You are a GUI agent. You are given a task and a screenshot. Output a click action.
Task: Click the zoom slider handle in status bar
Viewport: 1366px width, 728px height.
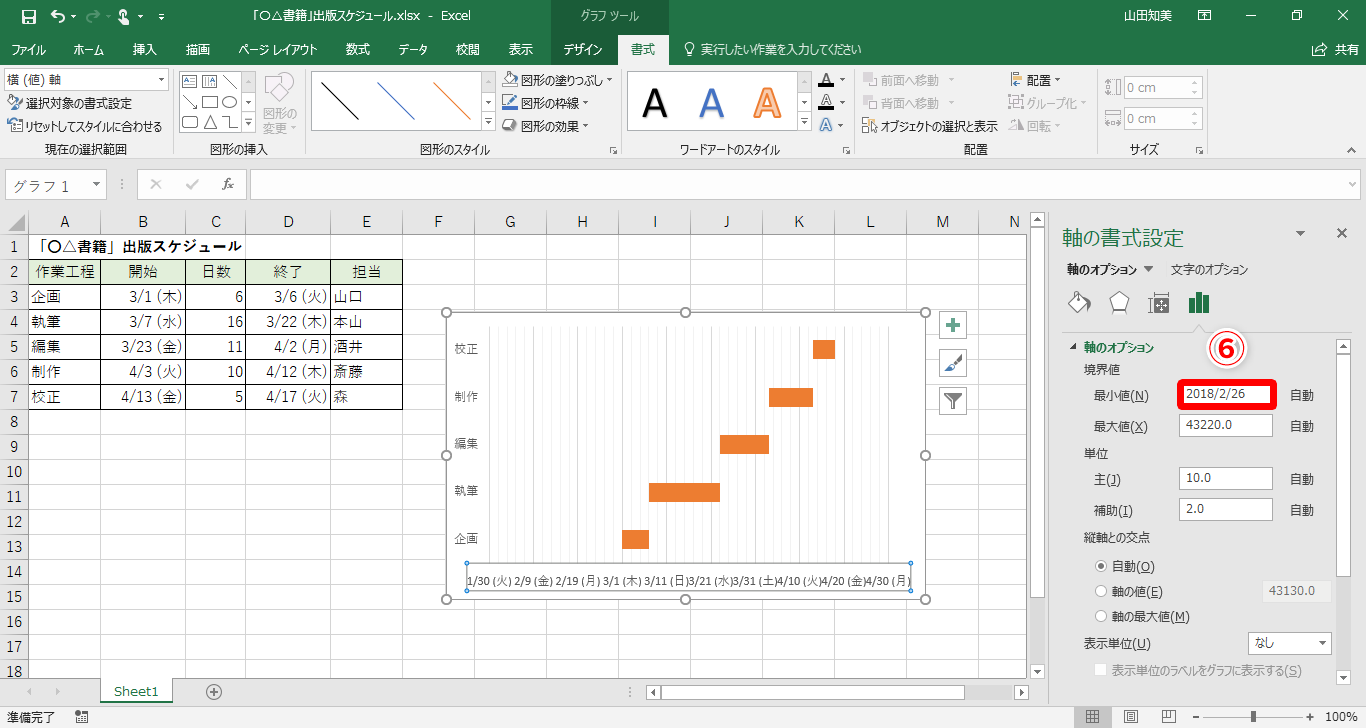coord(1253,717)
